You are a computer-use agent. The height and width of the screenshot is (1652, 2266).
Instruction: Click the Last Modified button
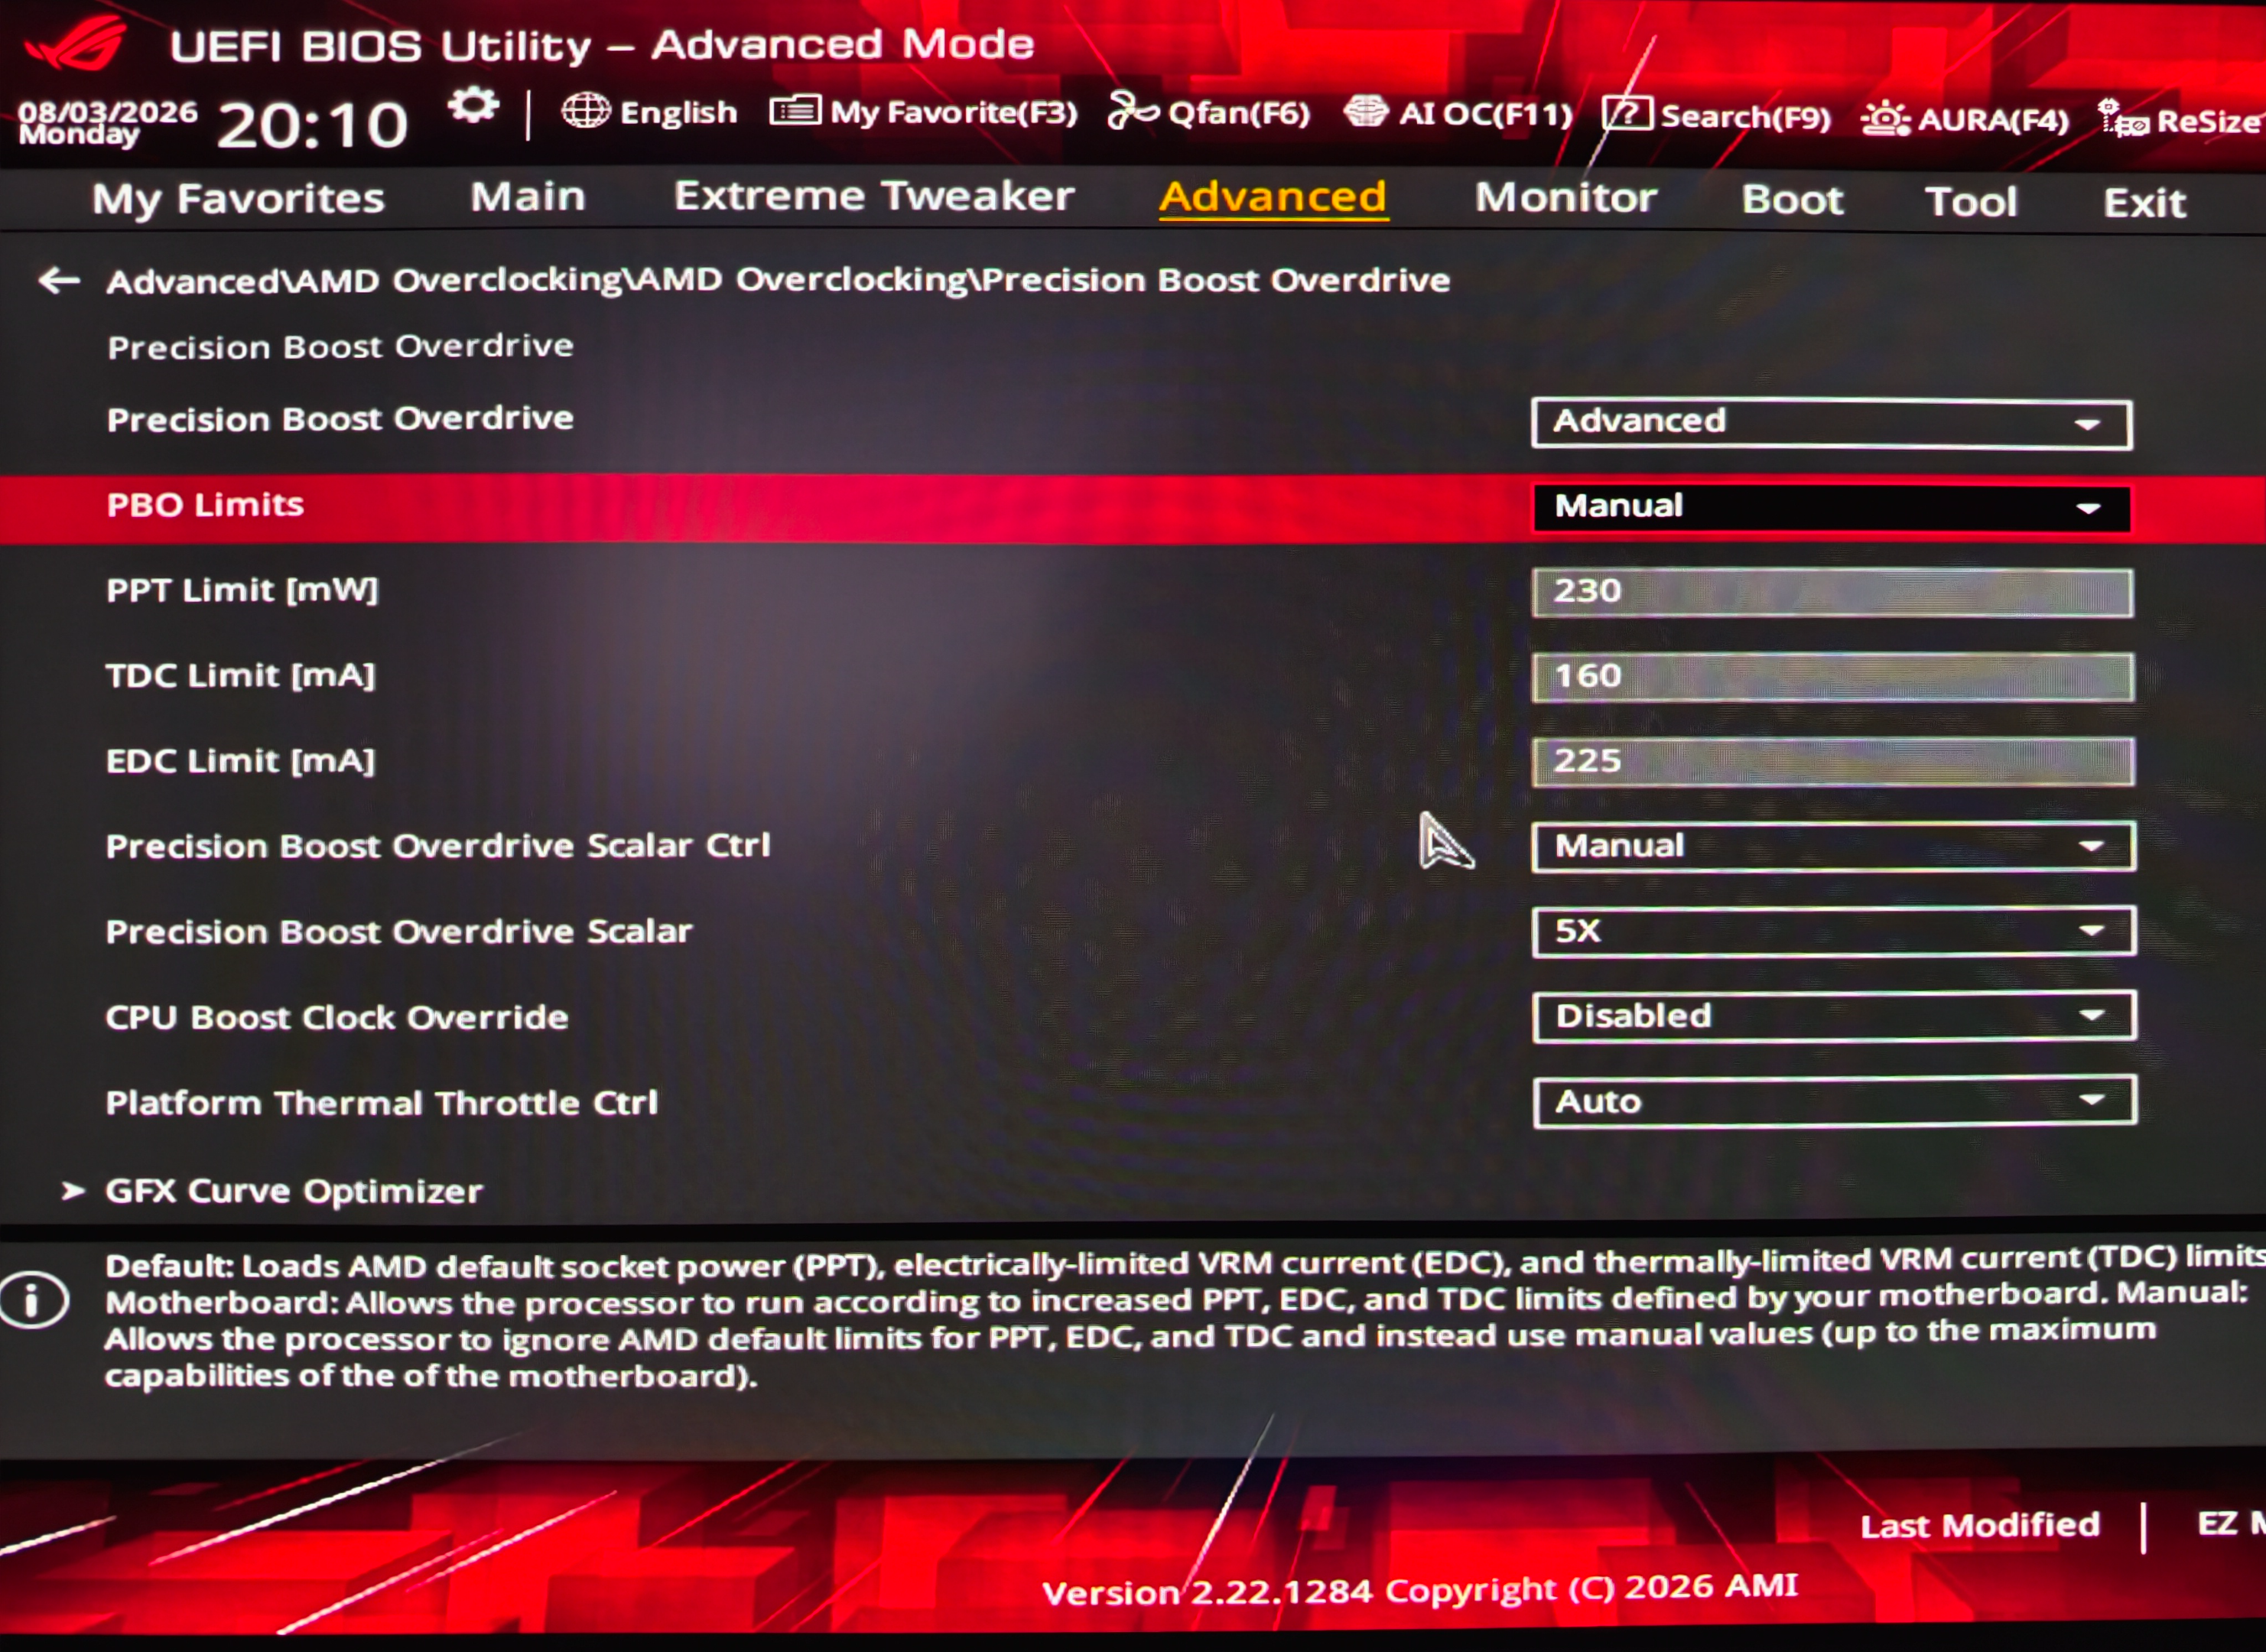pos(1980,1525)
